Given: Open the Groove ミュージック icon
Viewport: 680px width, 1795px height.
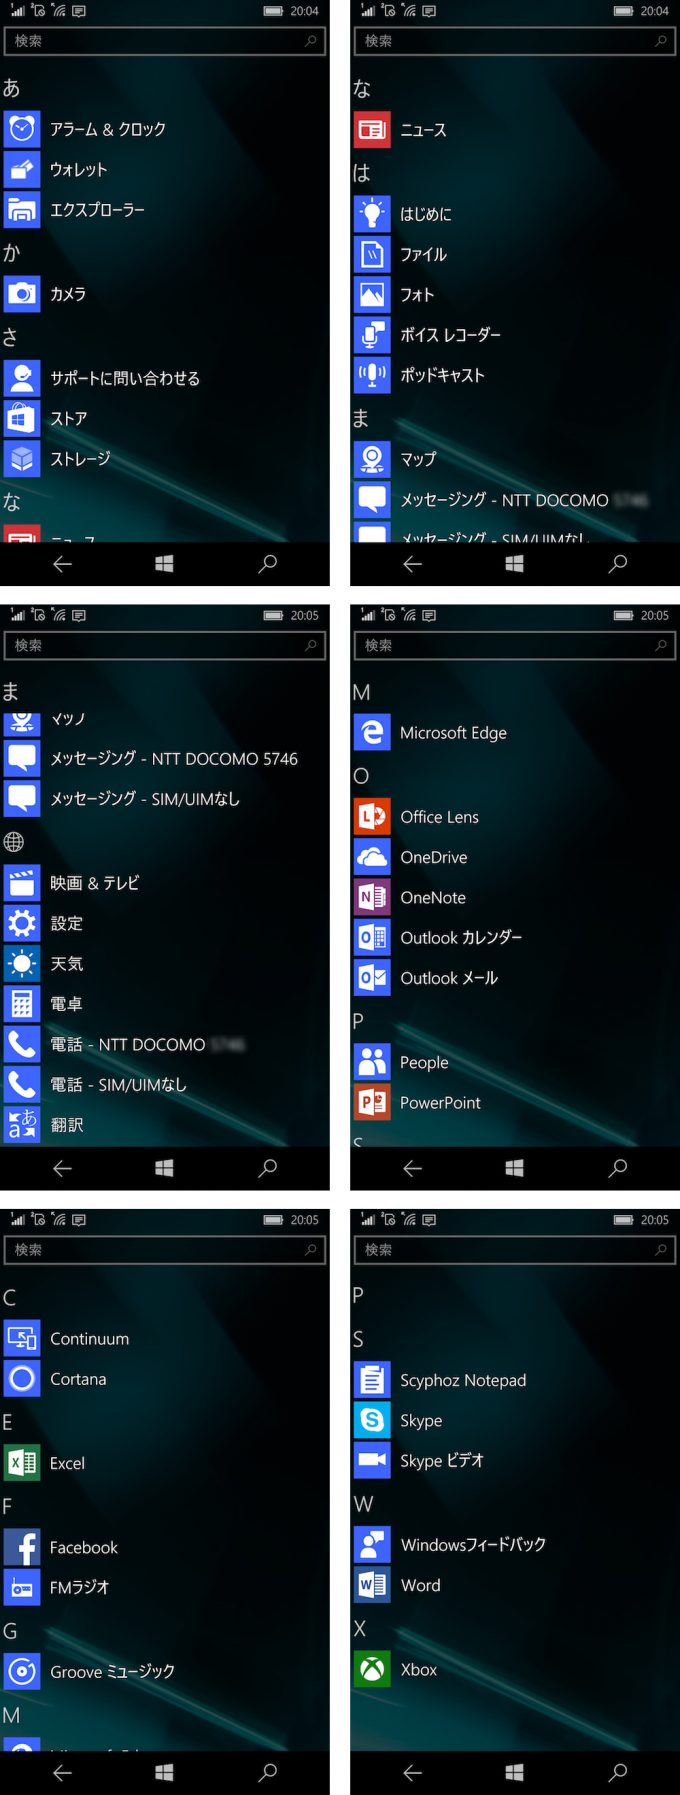Looking at the screenshot, I should (x=22, y=1672).
